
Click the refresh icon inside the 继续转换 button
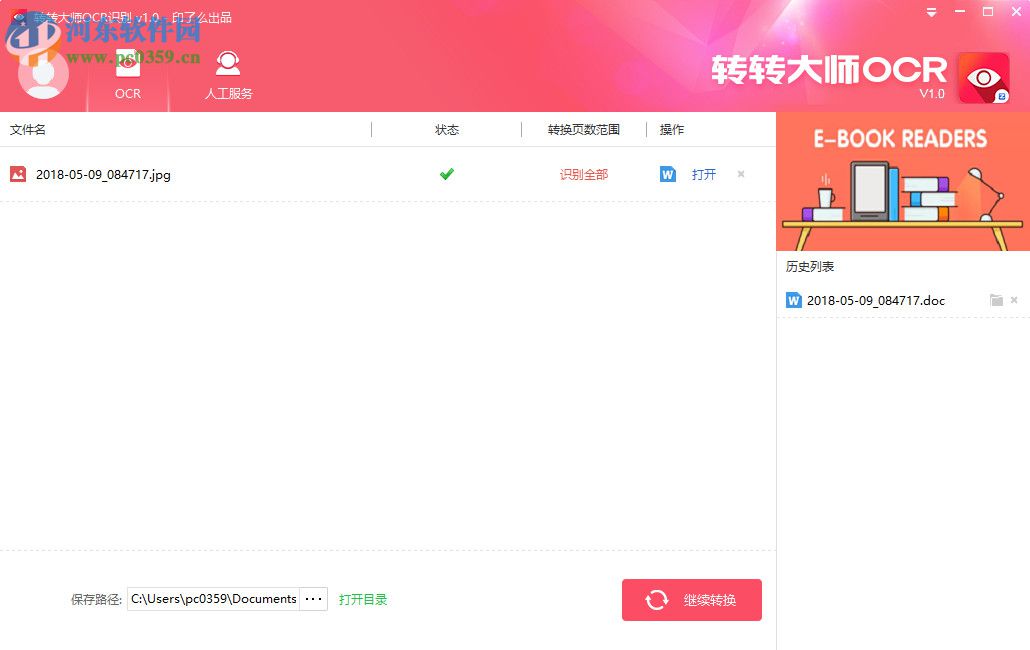coord(657,599)
